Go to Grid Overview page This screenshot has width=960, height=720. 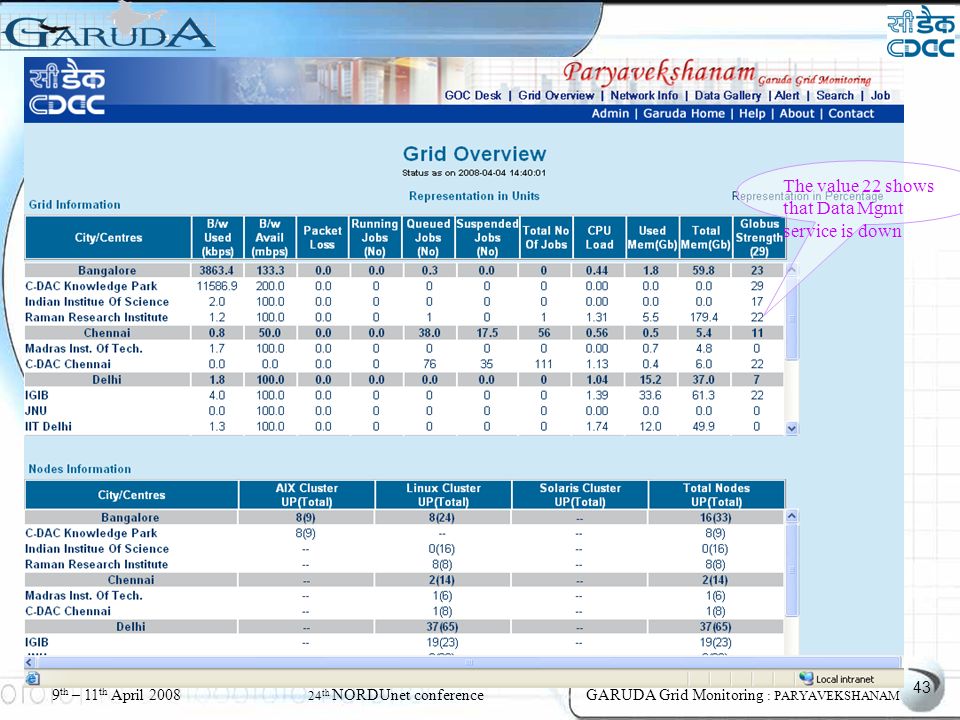[x=556, y=96]
